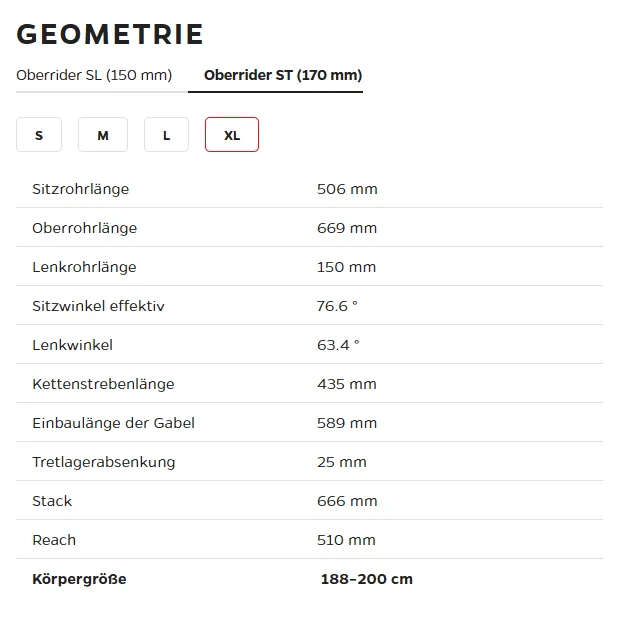Click the Lenkrohrlänge row label
The height and width of the screenshot is (619, 633).
pos(84,267)
